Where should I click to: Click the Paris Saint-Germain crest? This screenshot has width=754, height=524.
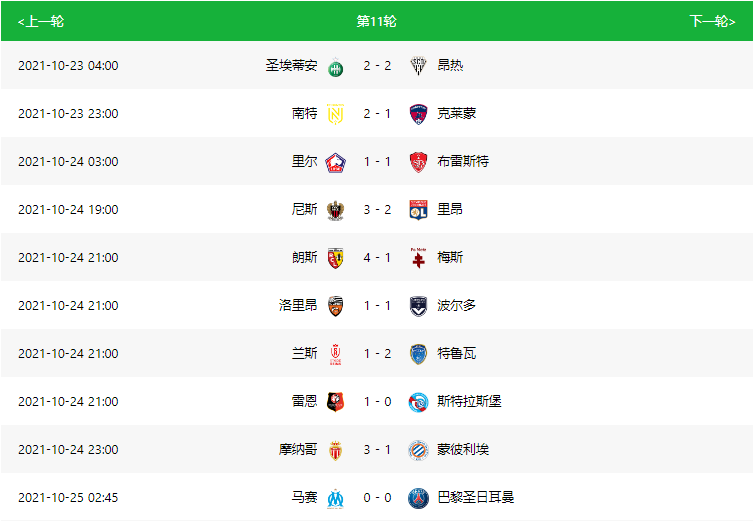418,498
